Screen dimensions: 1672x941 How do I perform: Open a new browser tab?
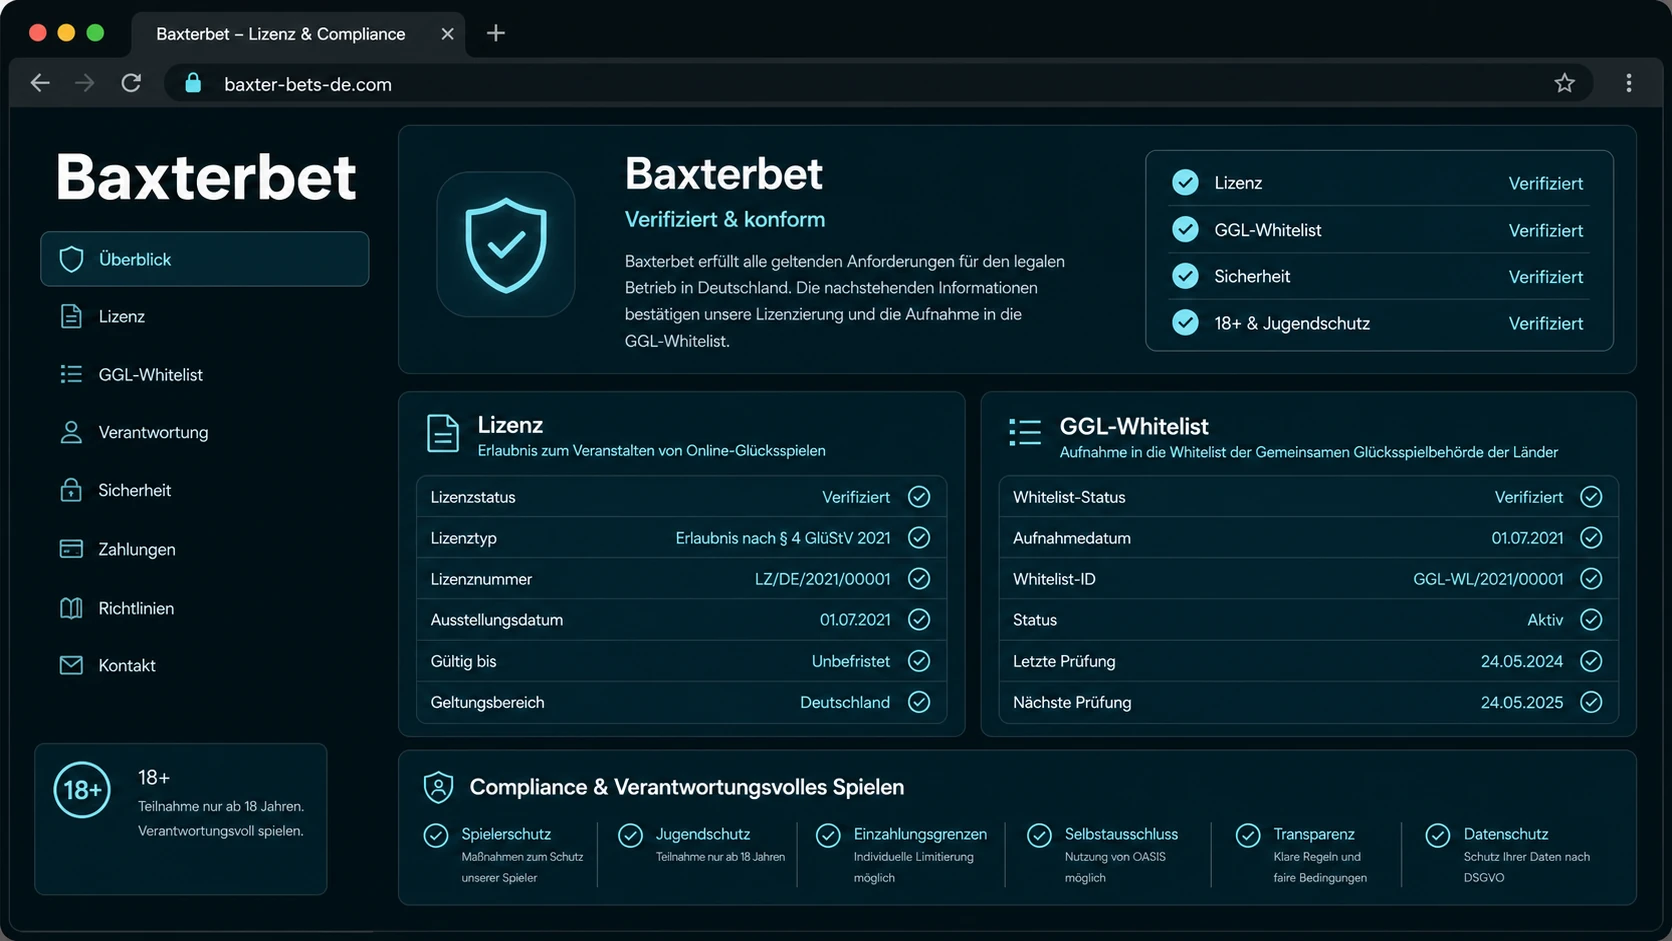(496, 33)
